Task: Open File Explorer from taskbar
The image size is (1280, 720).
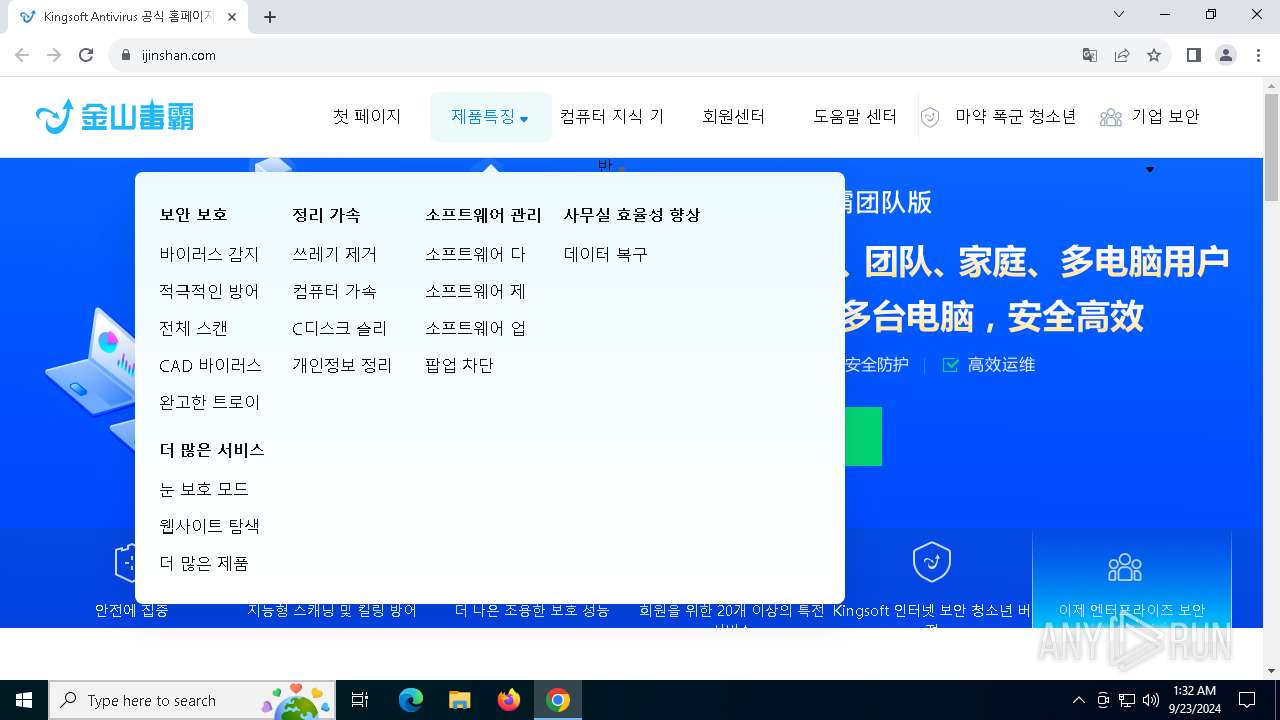Action: pos(459,700)
